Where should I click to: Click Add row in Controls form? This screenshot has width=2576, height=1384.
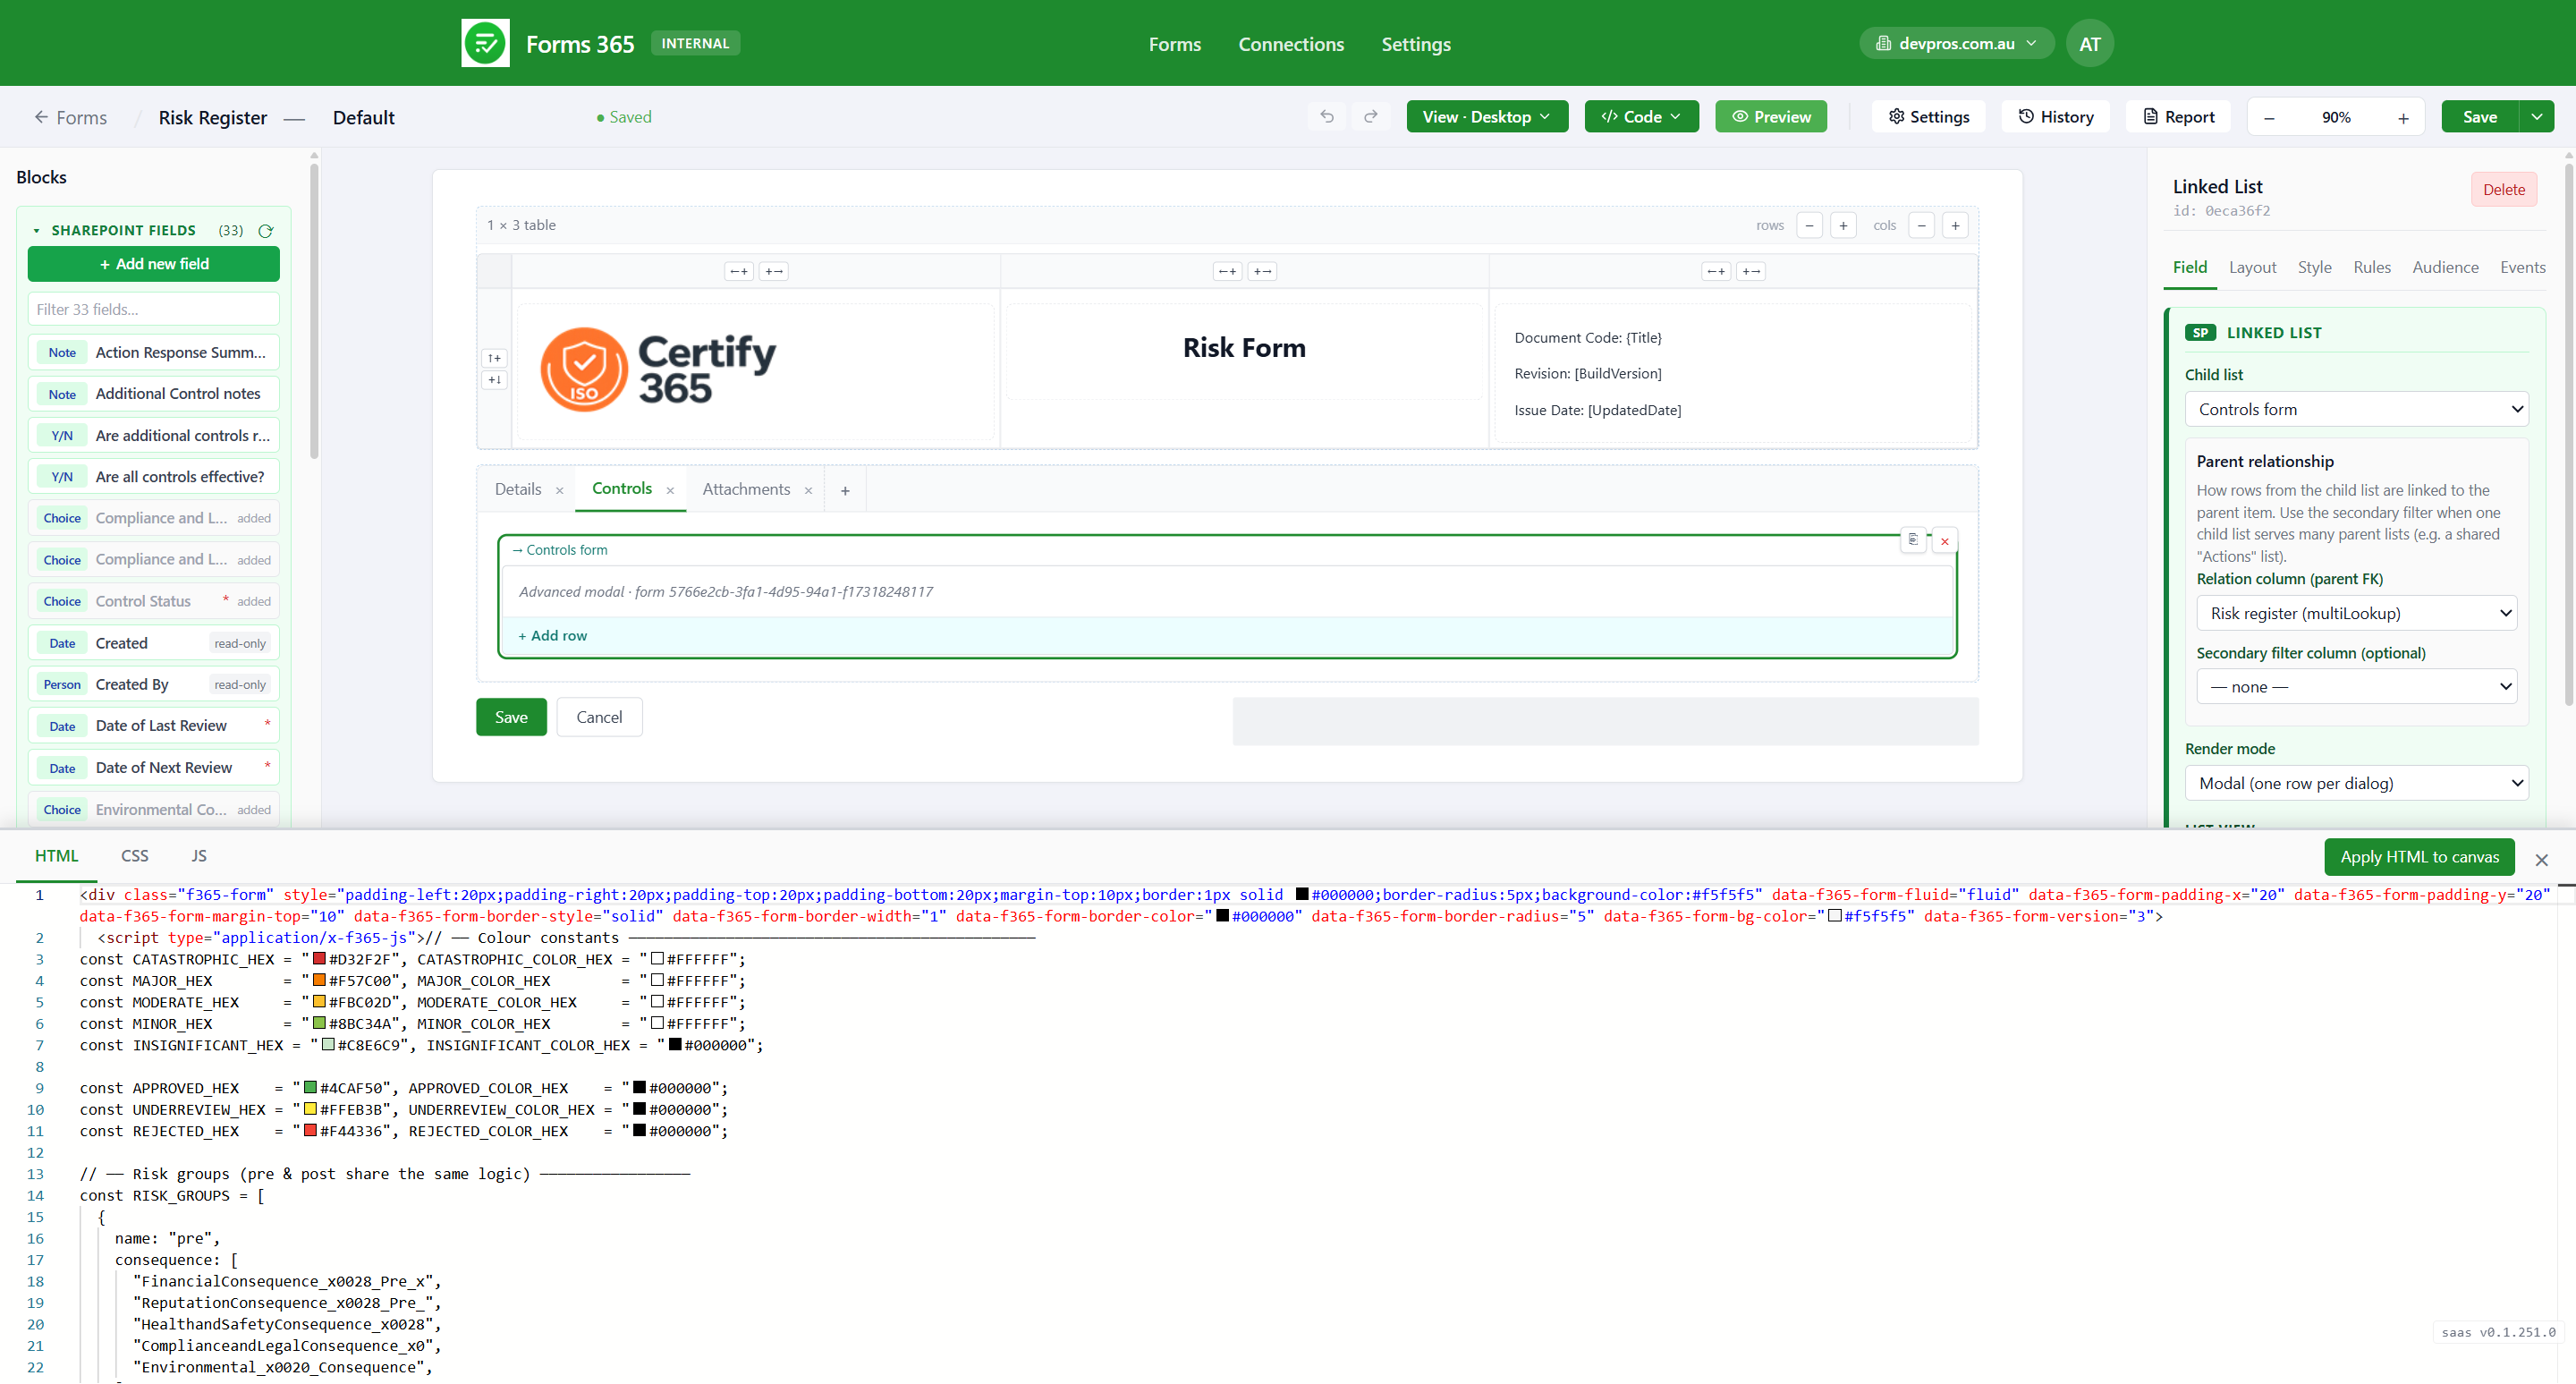[x=552, y=636]
